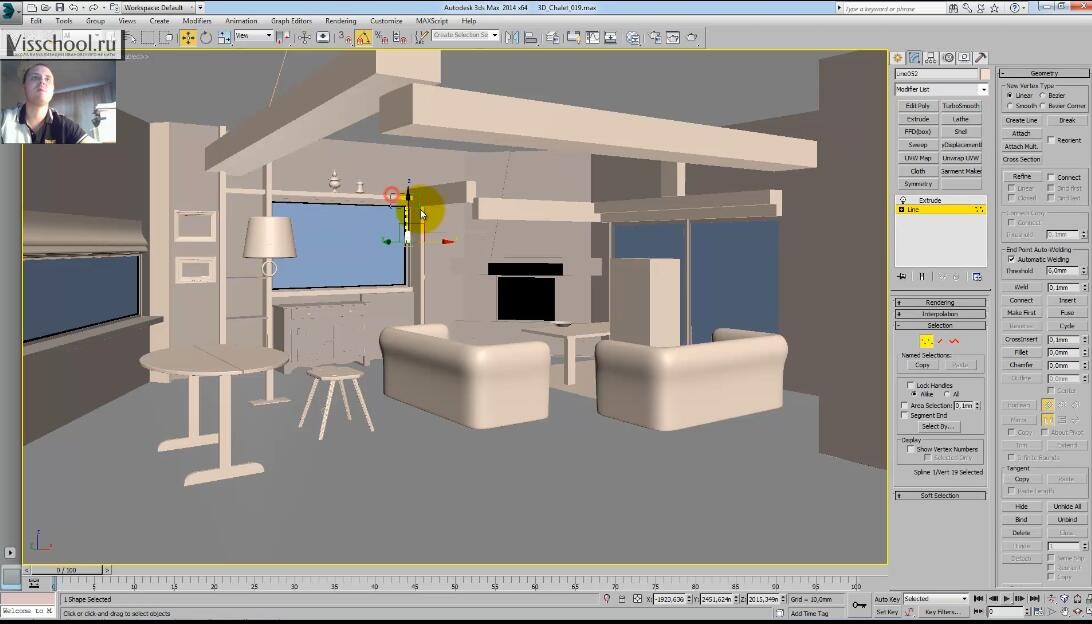Click the Open File icon in title bar
This screenshot has height=624, width=1092.
(45, 8)
